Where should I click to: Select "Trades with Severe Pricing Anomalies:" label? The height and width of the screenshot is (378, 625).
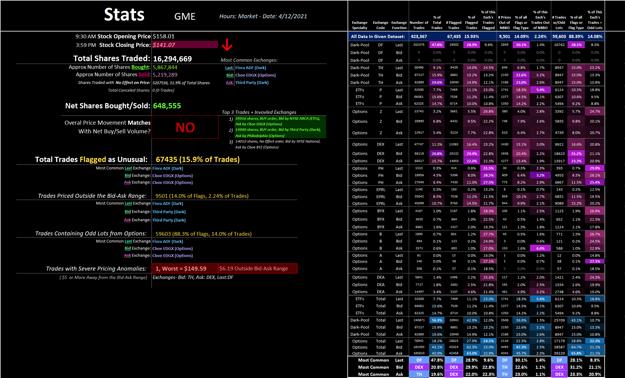point(96,269)
